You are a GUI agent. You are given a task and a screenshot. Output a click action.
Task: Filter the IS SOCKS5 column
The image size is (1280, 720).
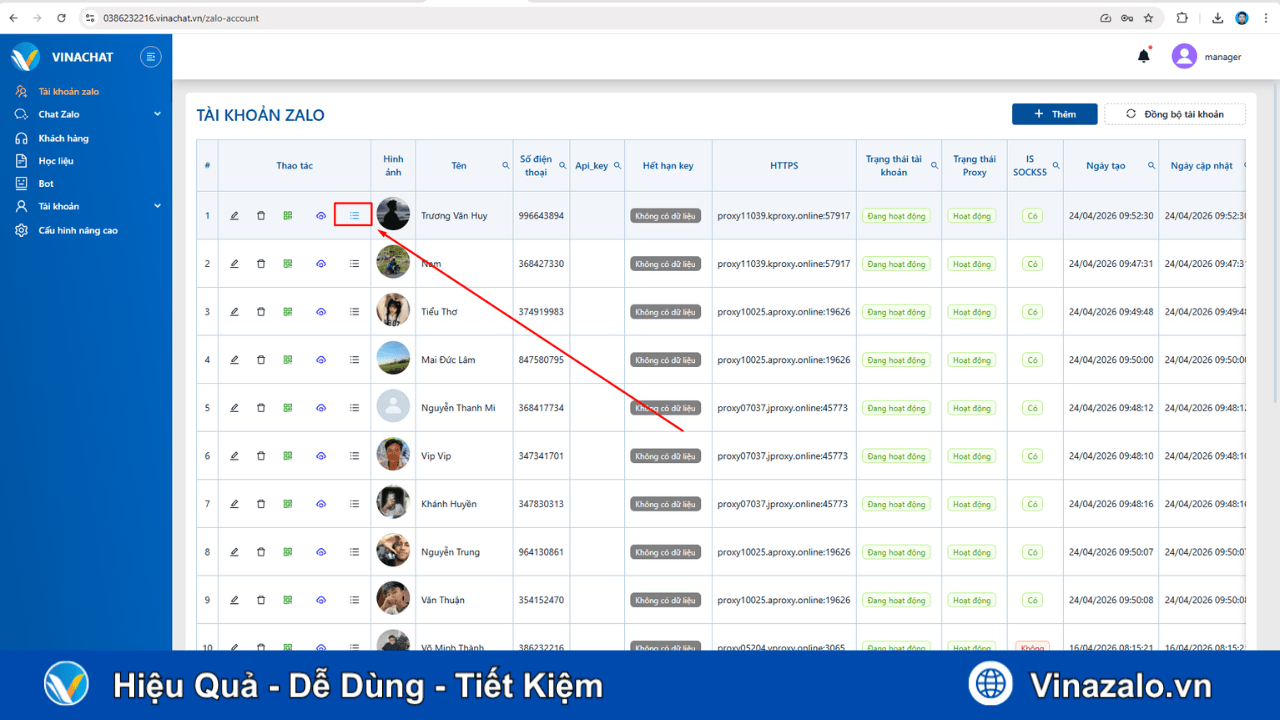(1057, 166)
